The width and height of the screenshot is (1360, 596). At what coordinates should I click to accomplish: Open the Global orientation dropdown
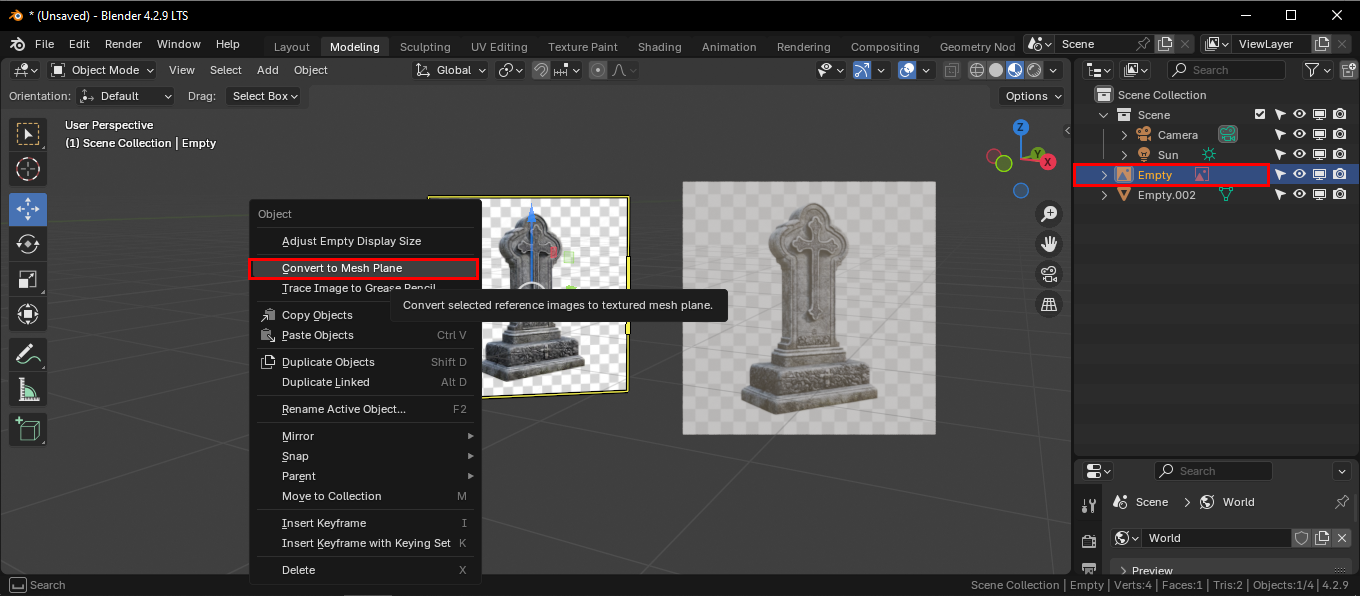tap(450, 70)
